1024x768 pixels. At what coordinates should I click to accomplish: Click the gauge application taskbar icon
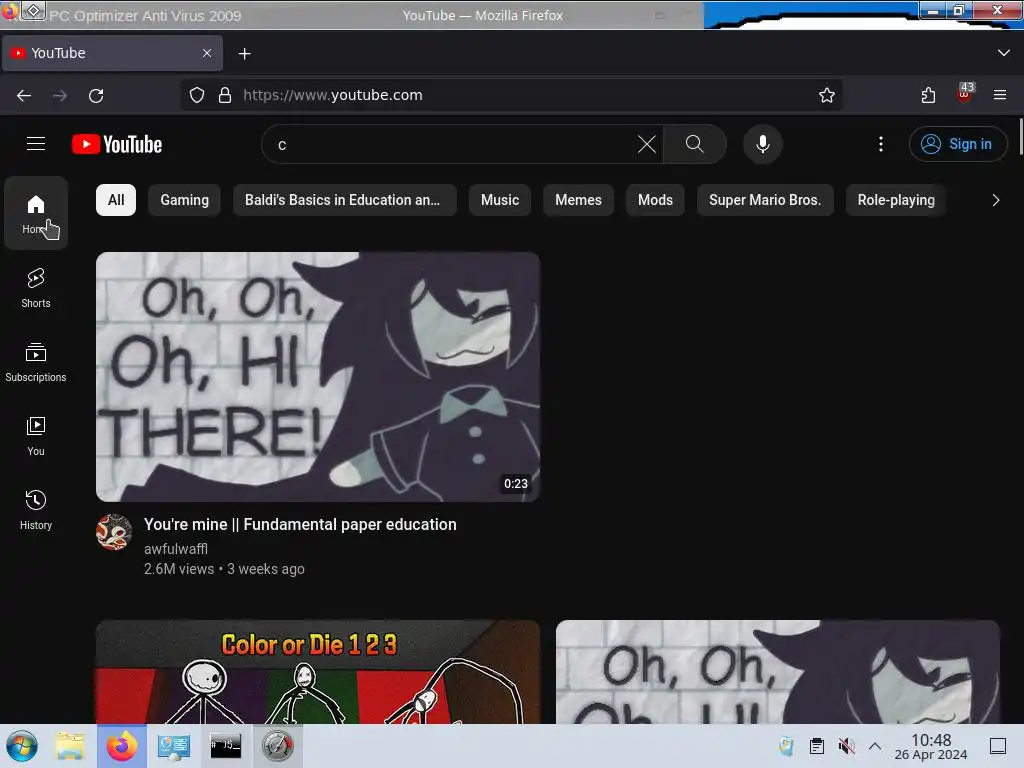[x=278, y=746]
